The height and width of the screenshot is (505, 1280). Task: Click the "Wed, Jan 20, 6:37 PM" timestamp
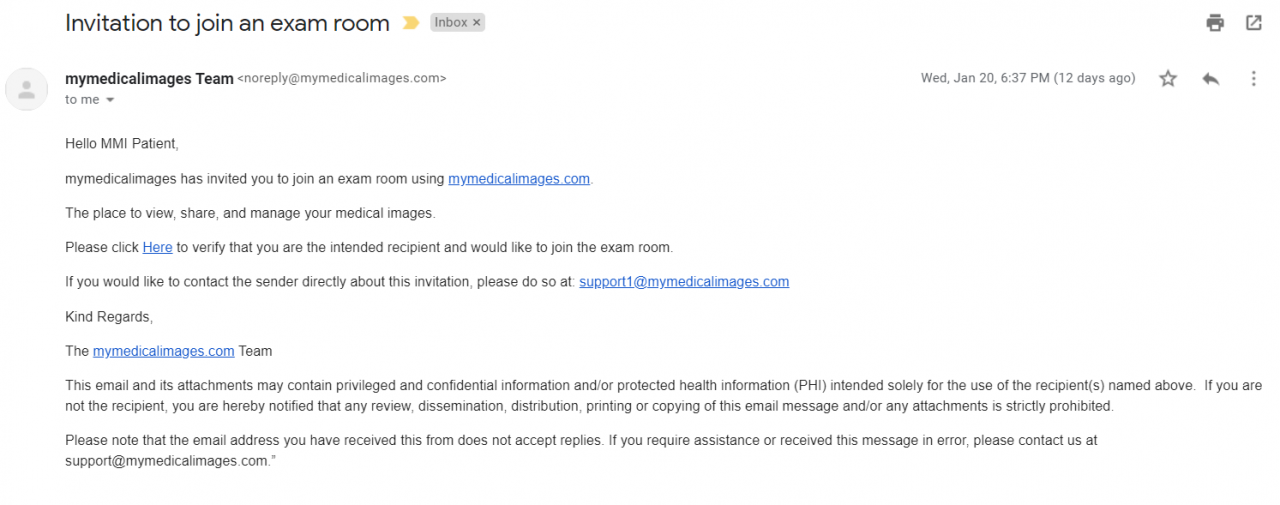click(985, 78)
